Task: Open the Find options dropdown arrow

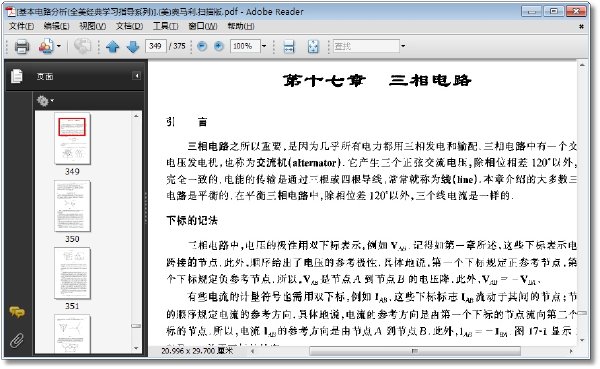Action: (x=403, y=46)
